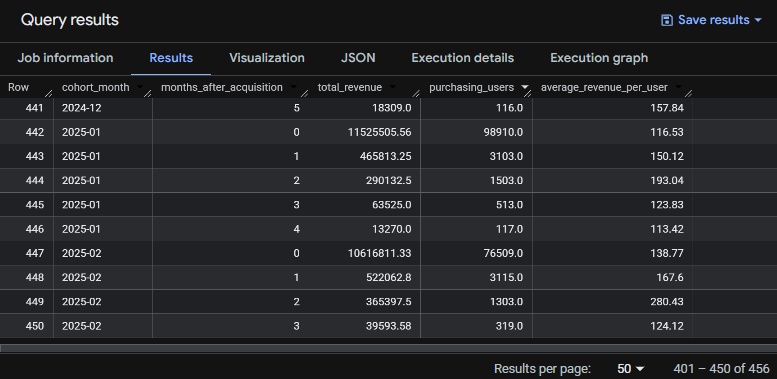Click the Save results link text
The height and width of the screenshot is (379, 777).
pos(714,20)
